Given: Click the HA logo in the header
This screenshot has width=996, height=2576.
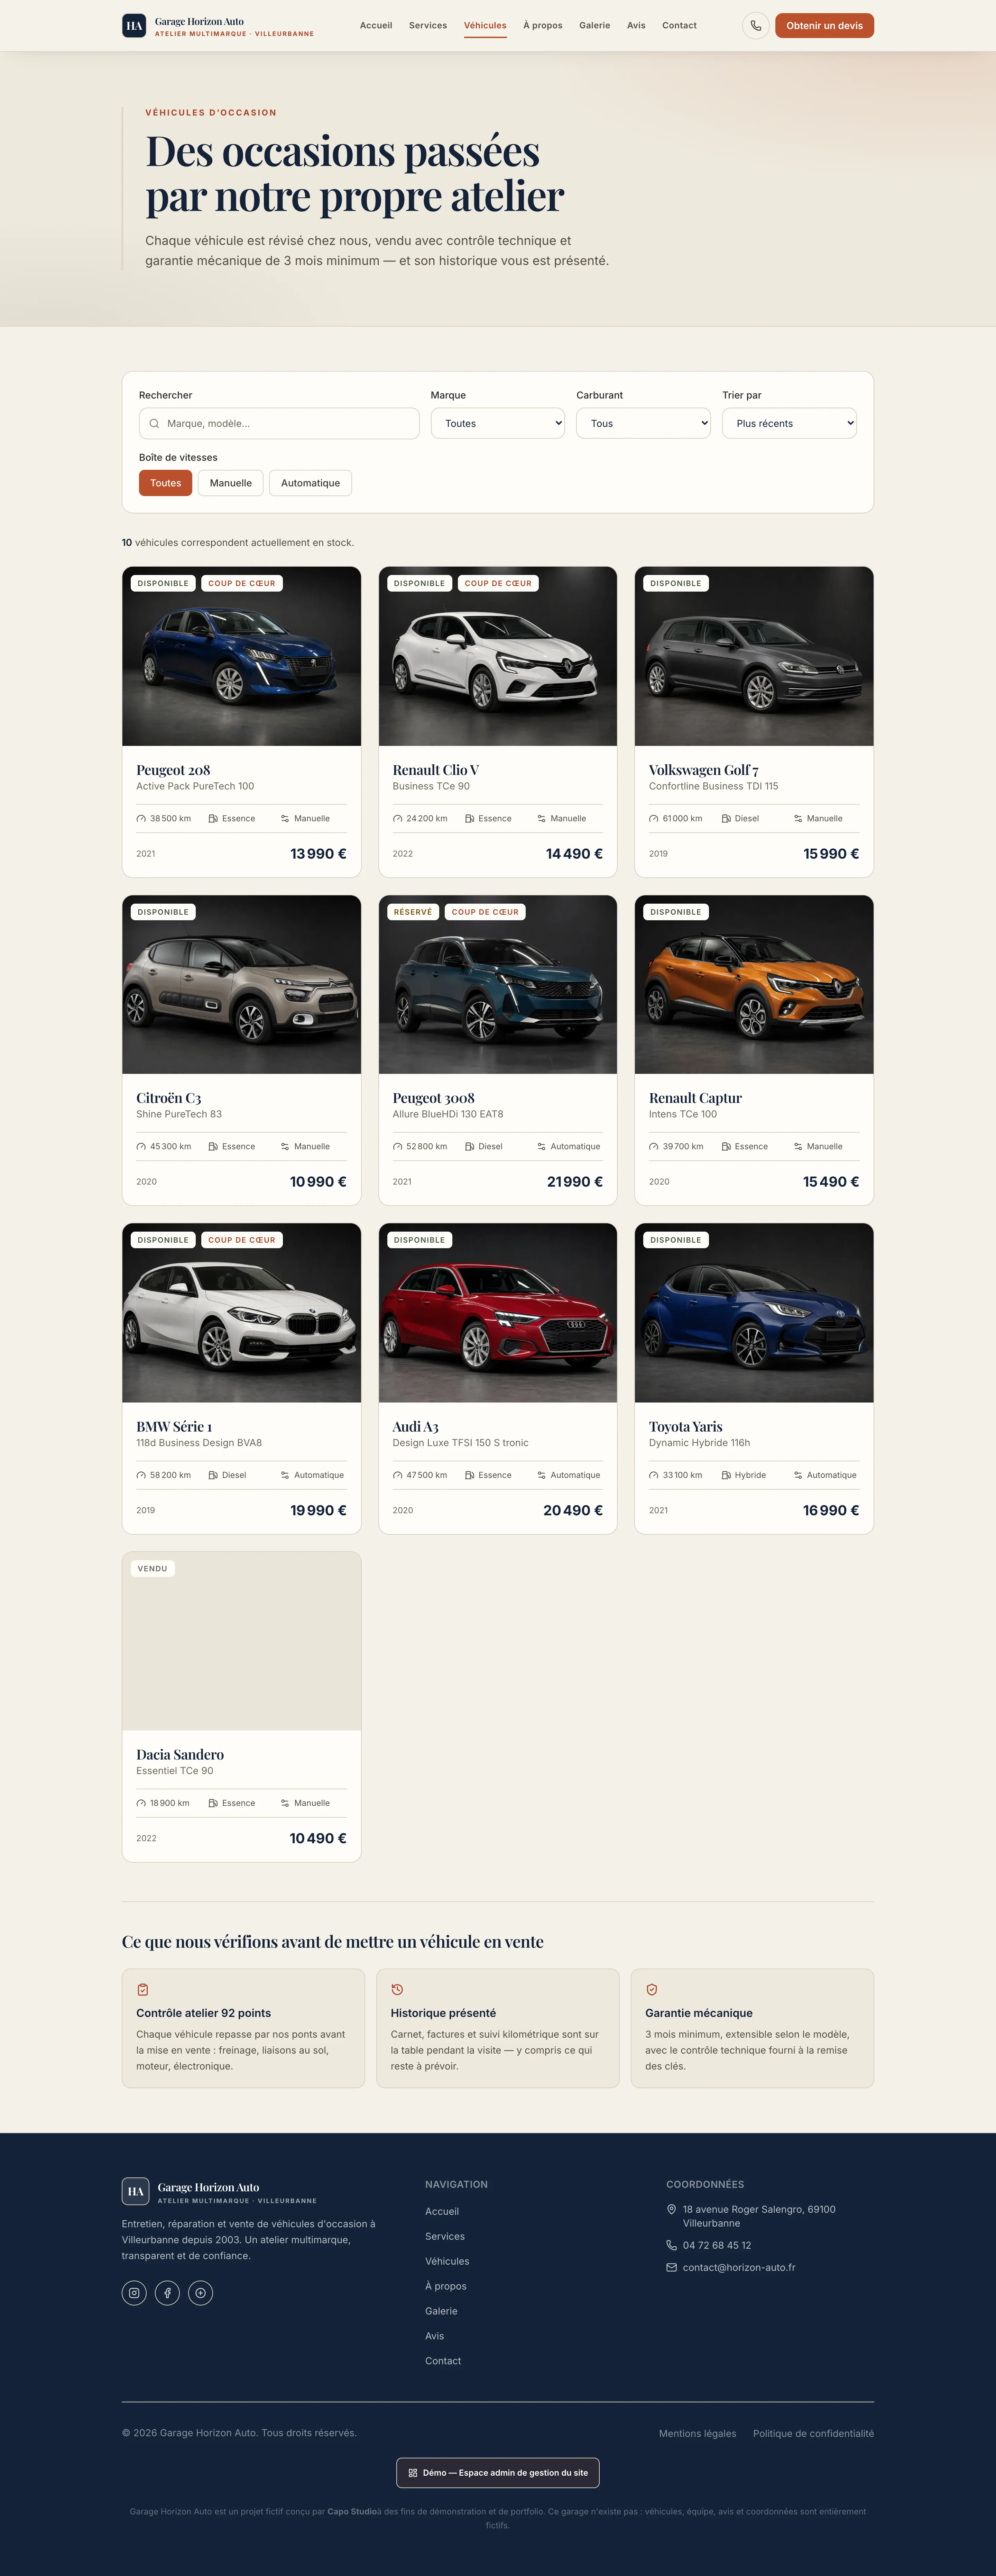Looking at the screenshot, I should click(134, 26).
